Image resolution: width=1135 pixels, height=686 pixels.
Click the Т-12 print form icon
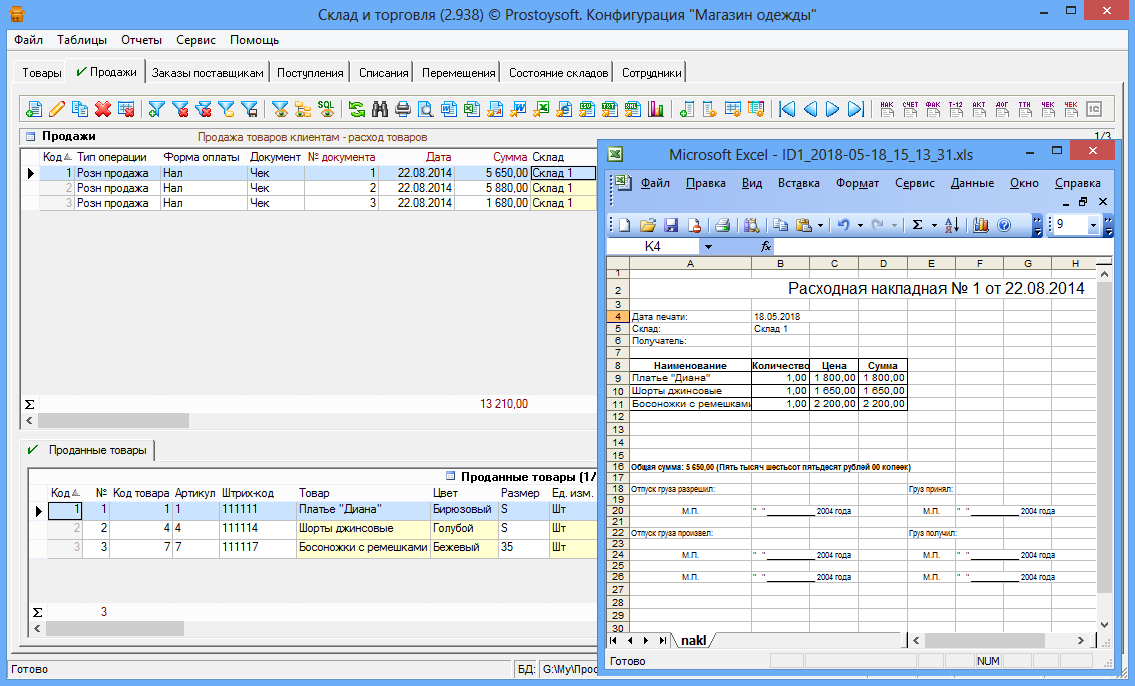pyautogui.click(x=955, y=109)
